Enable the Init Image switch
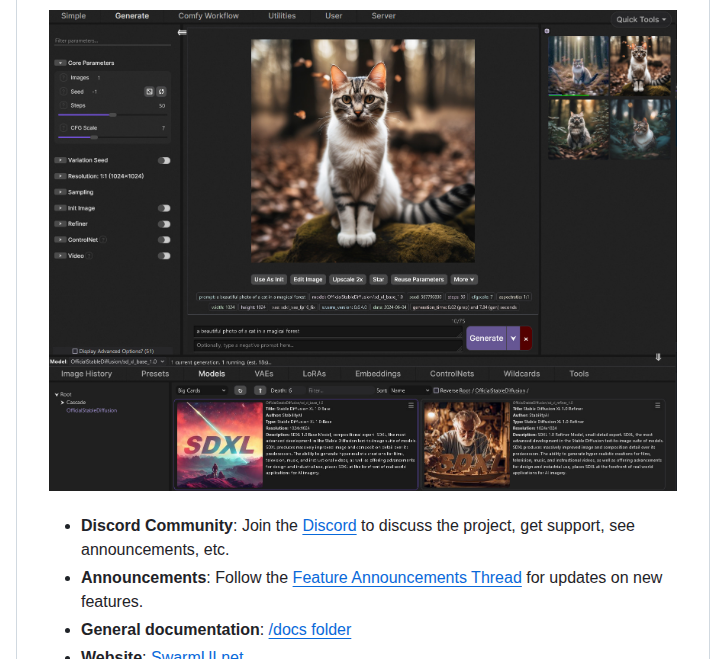The height and width of the screenshot is (659, 710). 164,208
